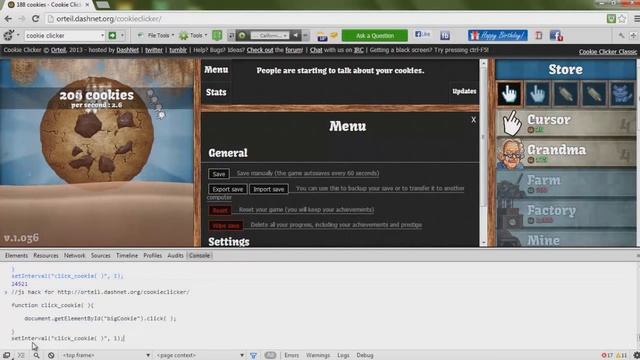Open the Chrome hamburger menu
The width and height of the screenshot is (640, 360).
pyautogui.click(x=637, y=19)
